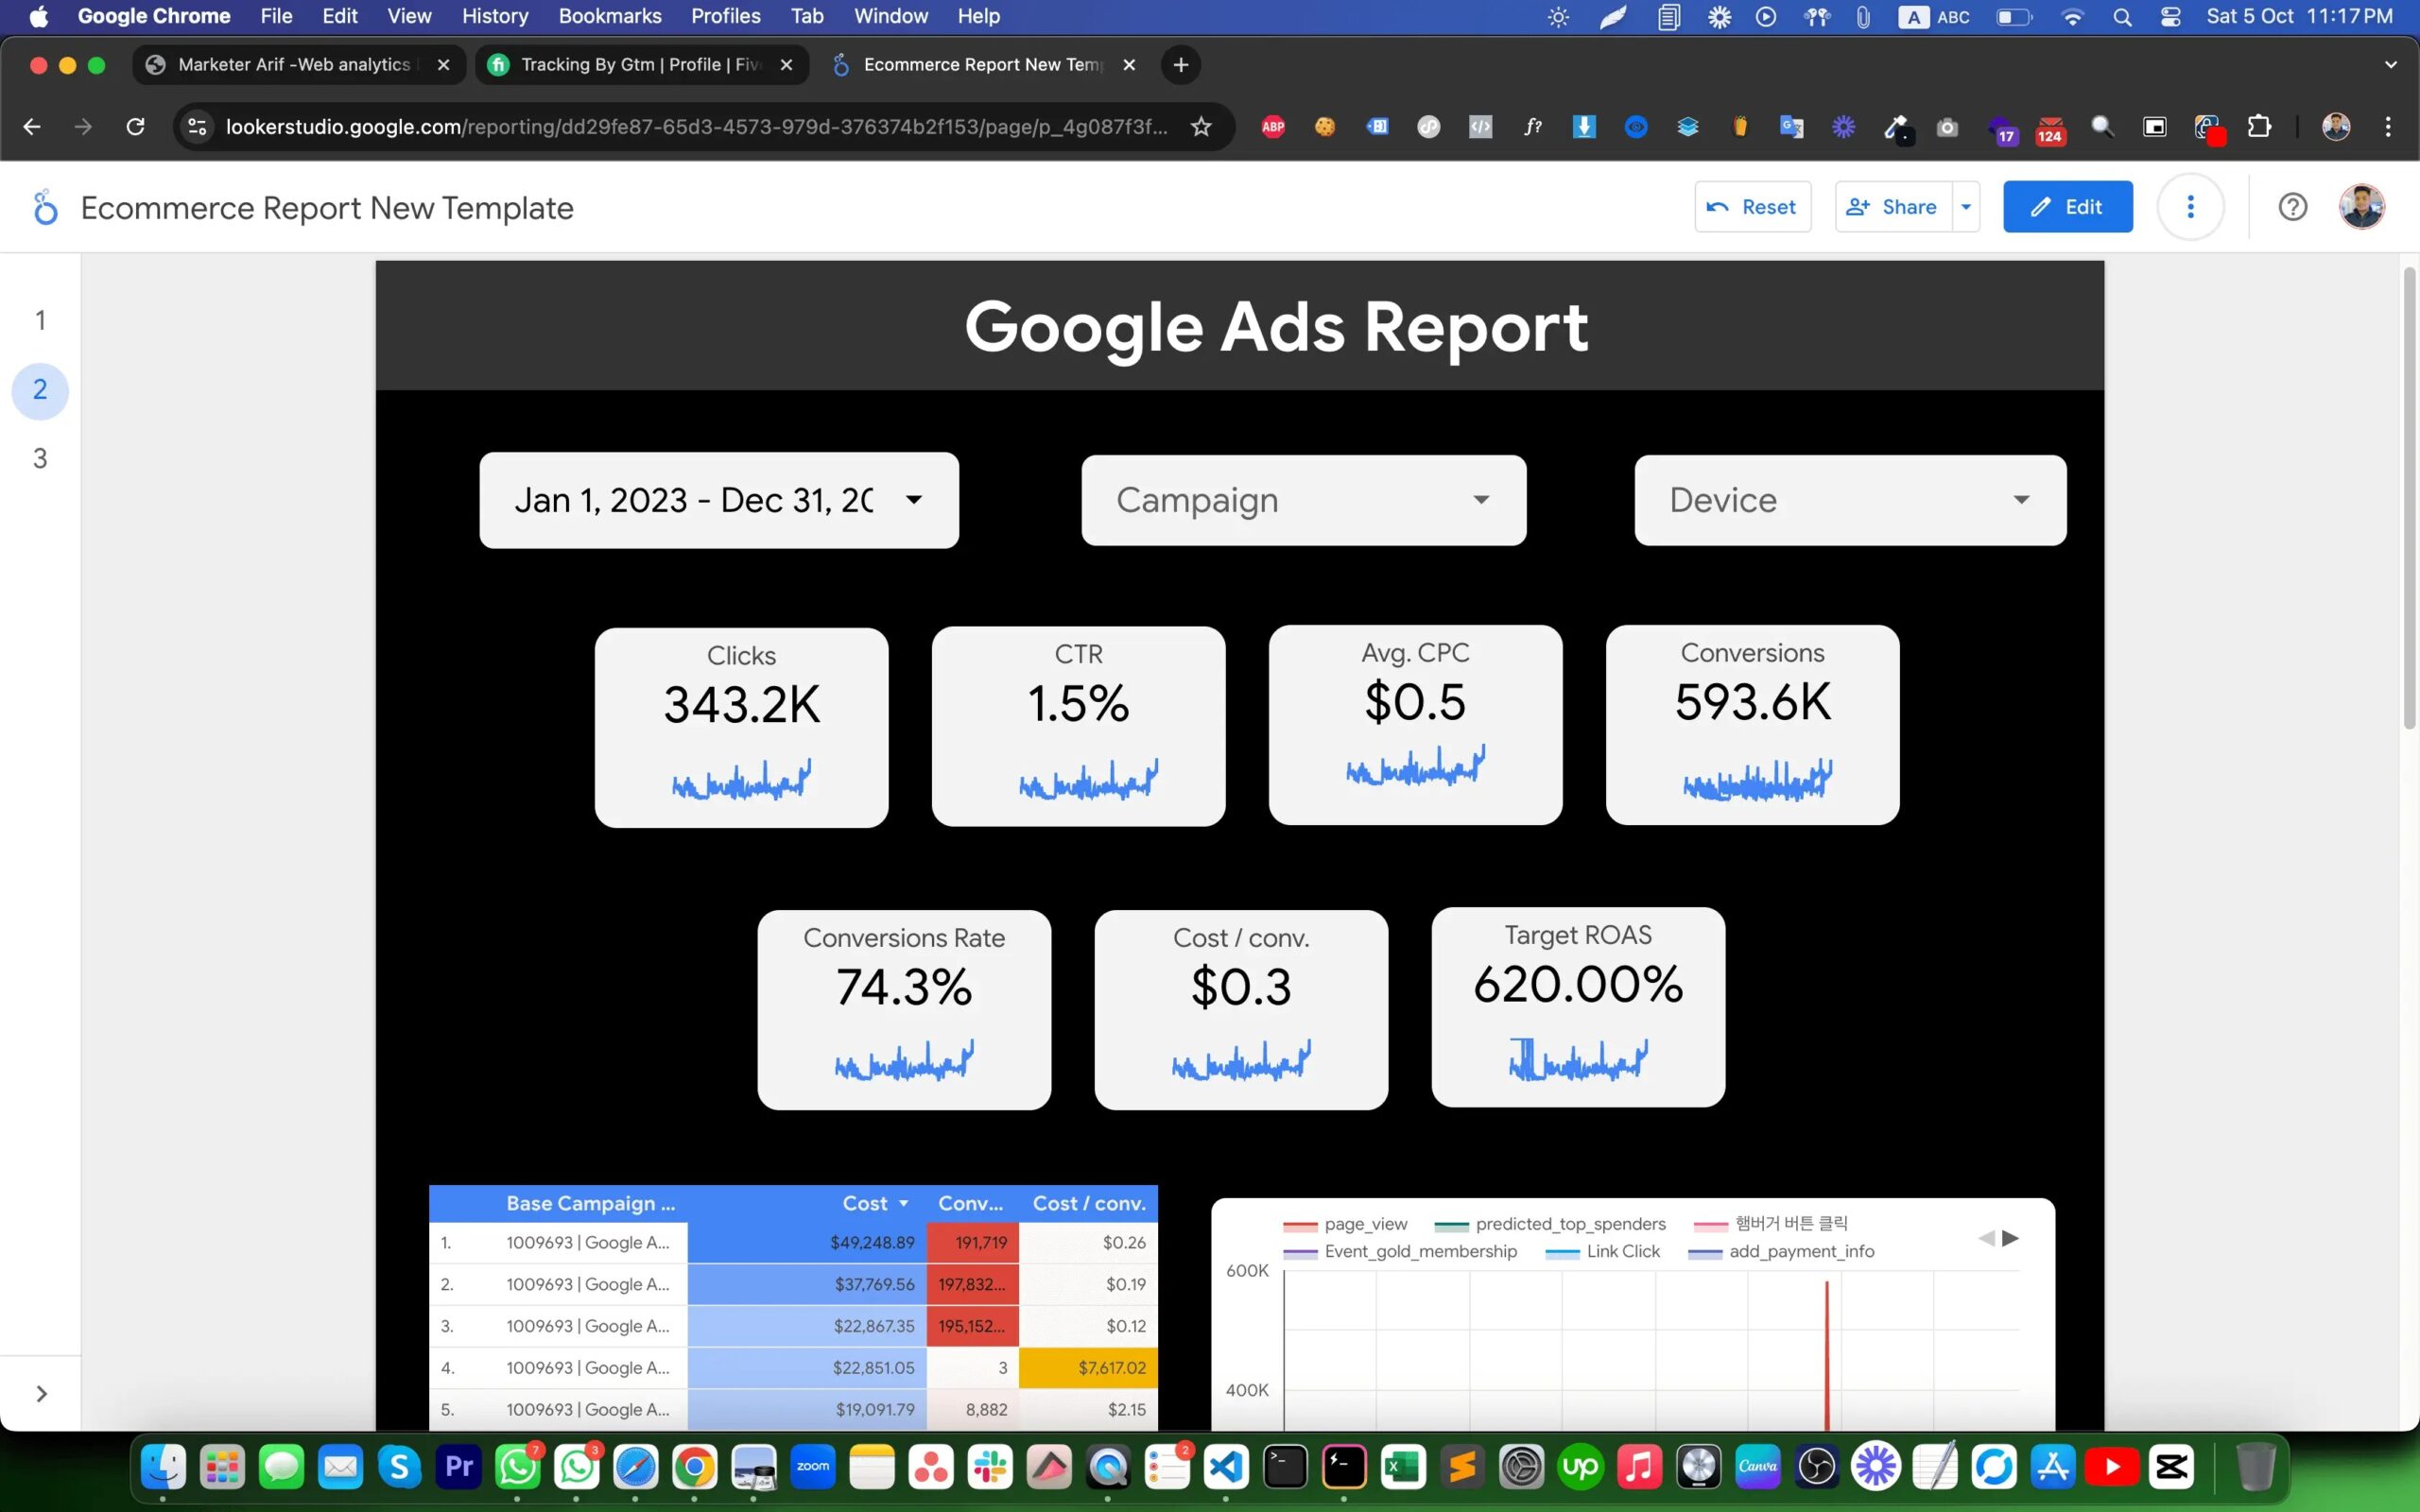Go back to the previous page
The height and width of the screenshot is (1512, 2420).
pyautogui.click(x=32, y=126)
